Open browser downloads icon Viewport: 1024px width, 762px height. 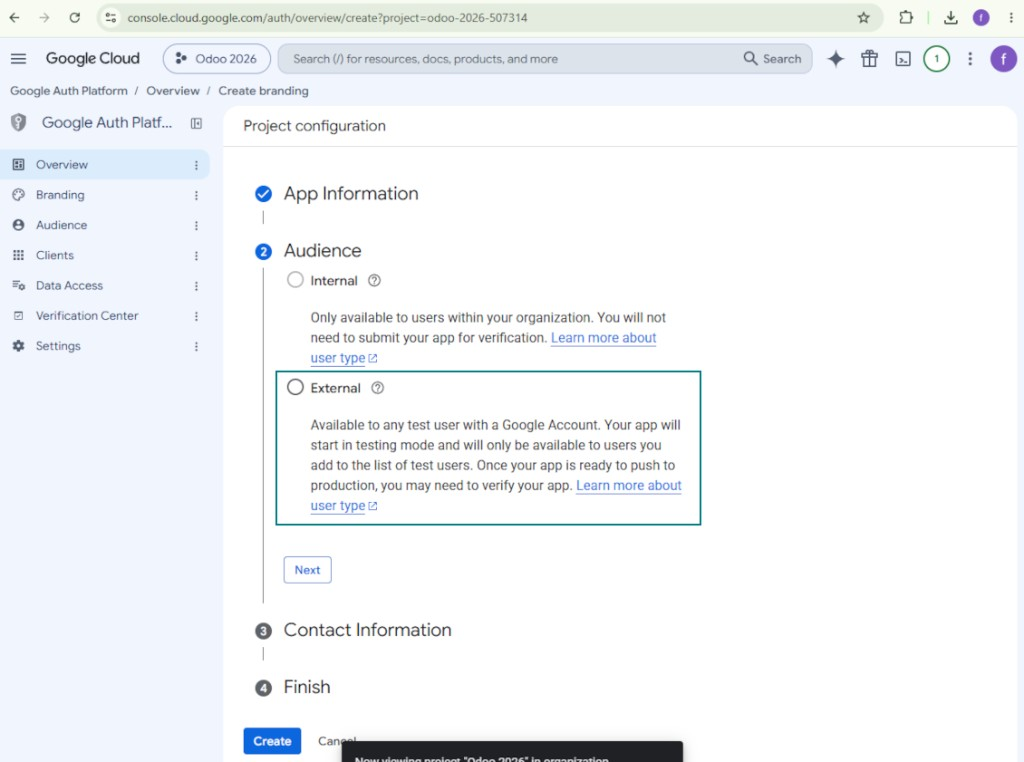pos(951,18)
